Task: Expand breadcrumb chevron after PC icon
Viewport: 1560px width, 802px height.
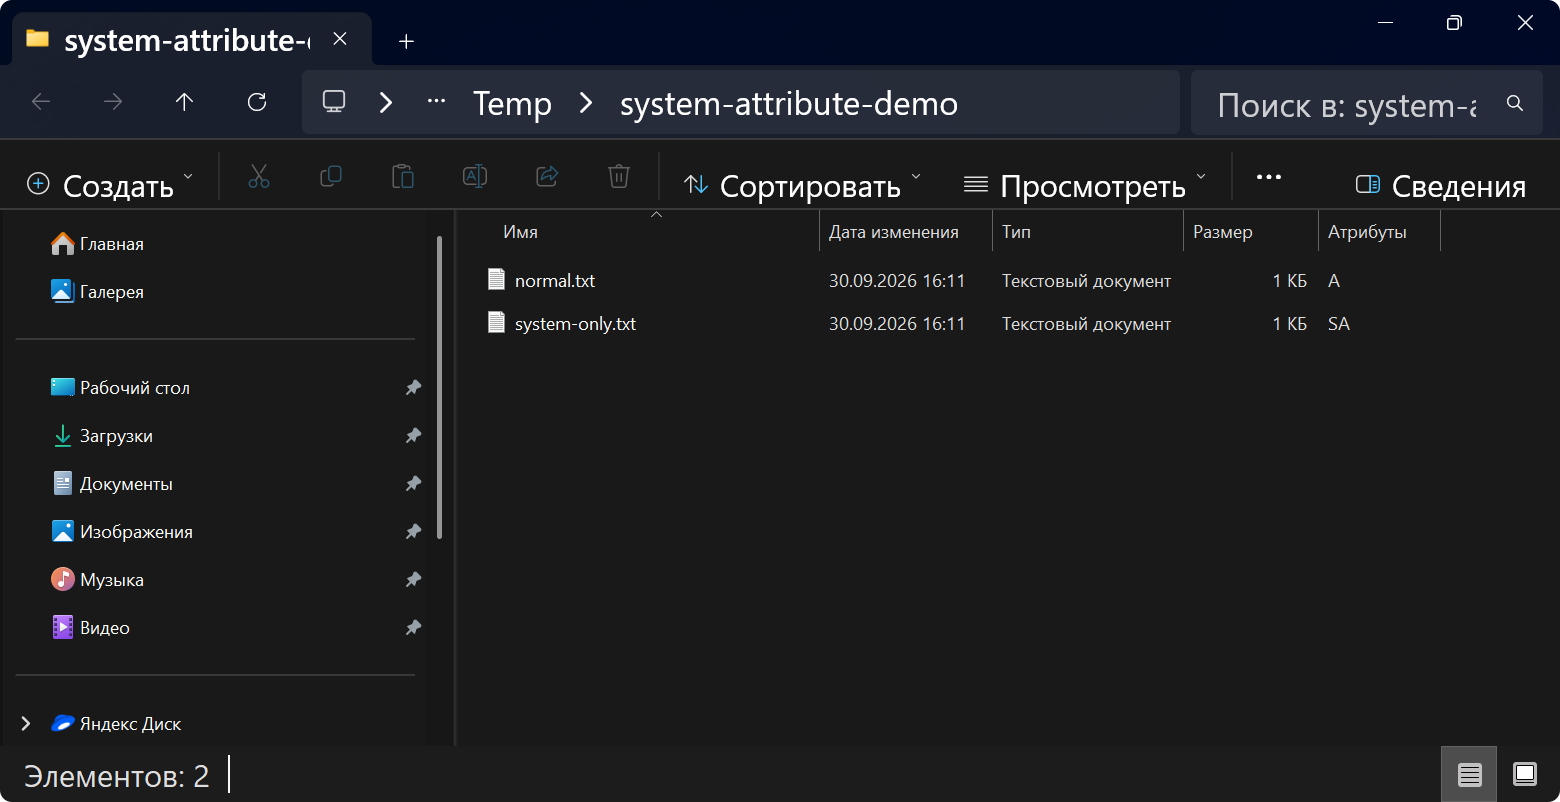Action: 386,102
